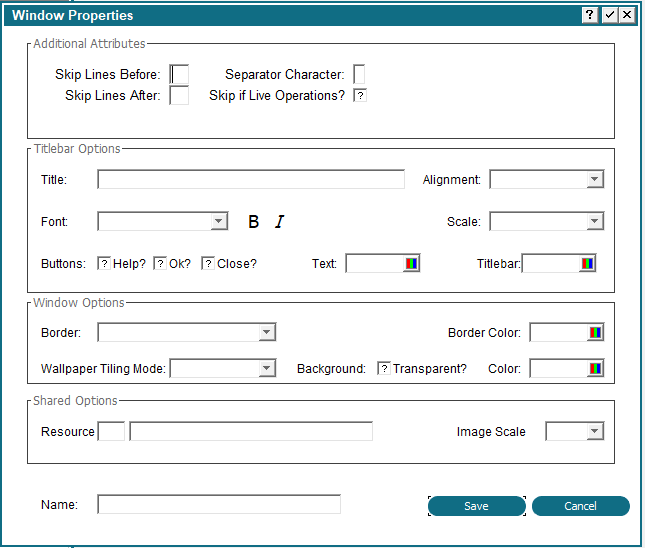Click the Background: label

pyautogui.click(x=331, y=369)
